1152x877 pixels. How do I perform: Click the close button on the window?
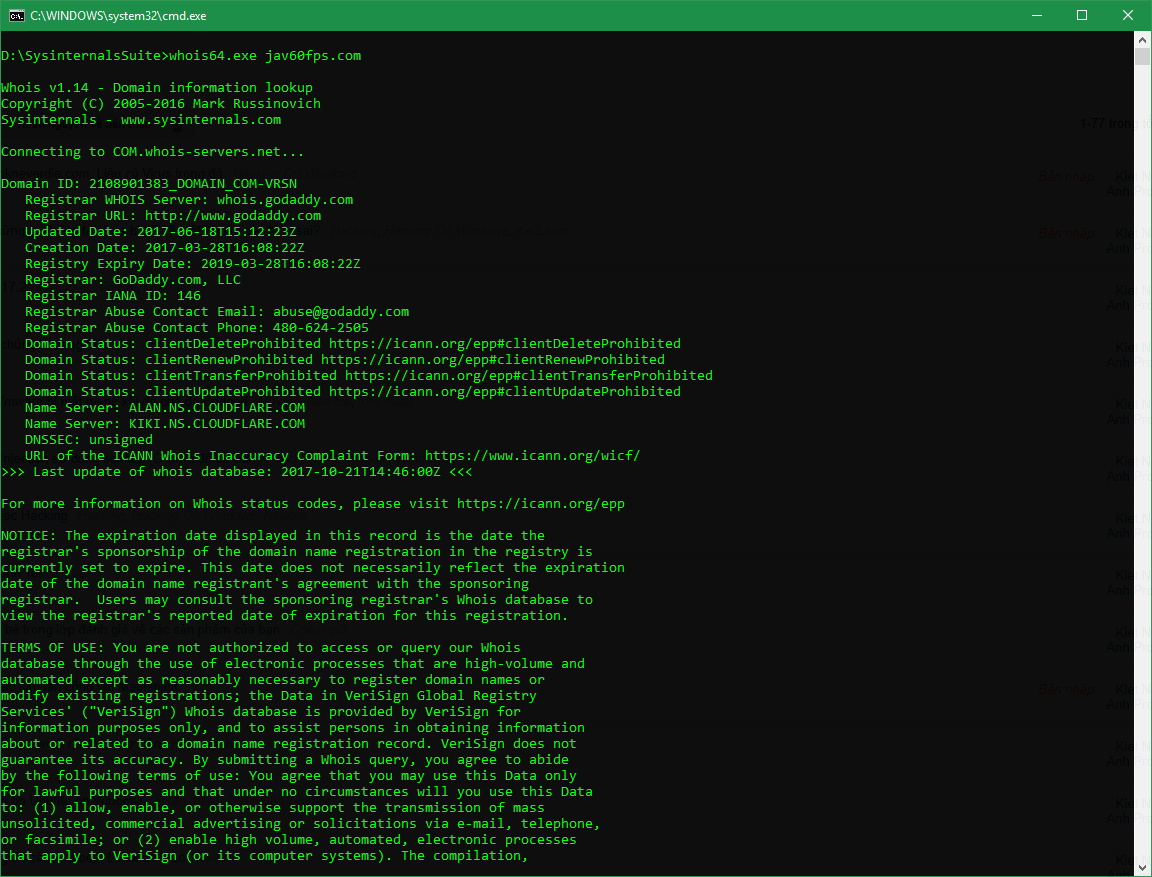click(1128, 15)
